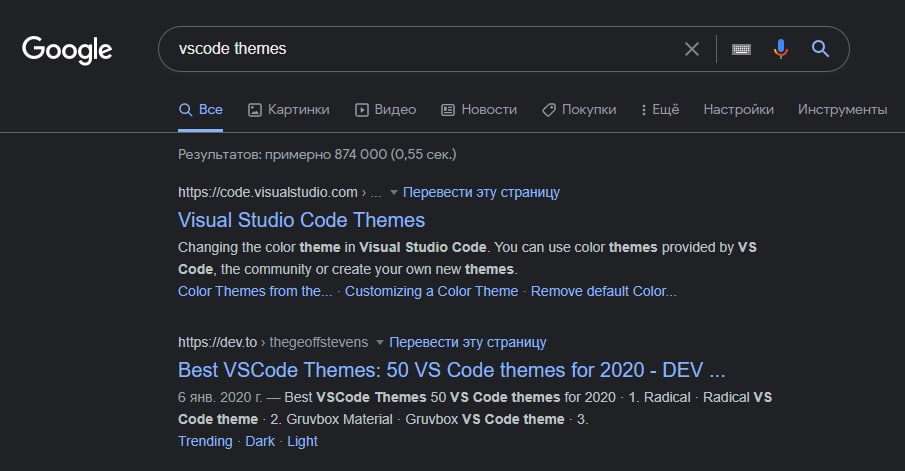Open Настройки

click(738, 109)
